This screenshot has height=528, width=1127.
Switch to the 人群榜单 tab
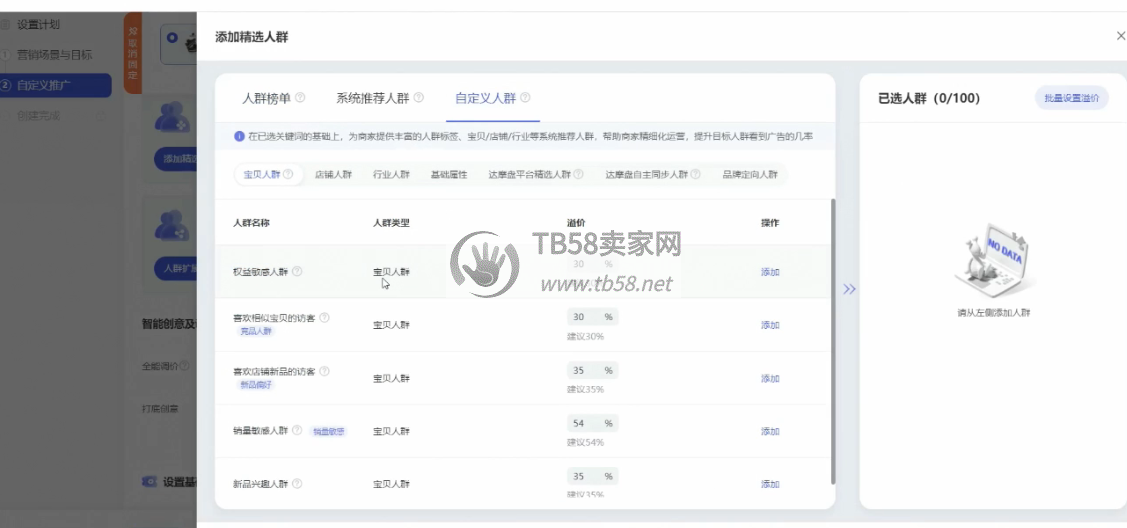[x=266, y=98]
